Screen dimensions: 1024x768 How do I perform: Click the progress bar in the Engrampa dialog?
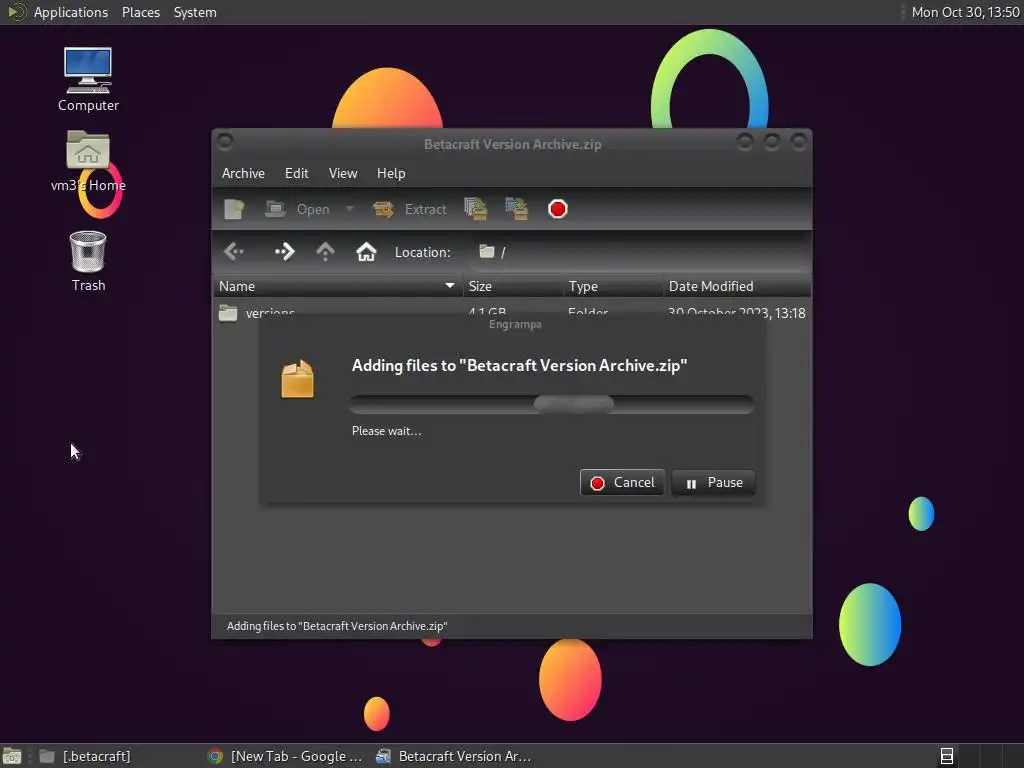tap(552, 404)
